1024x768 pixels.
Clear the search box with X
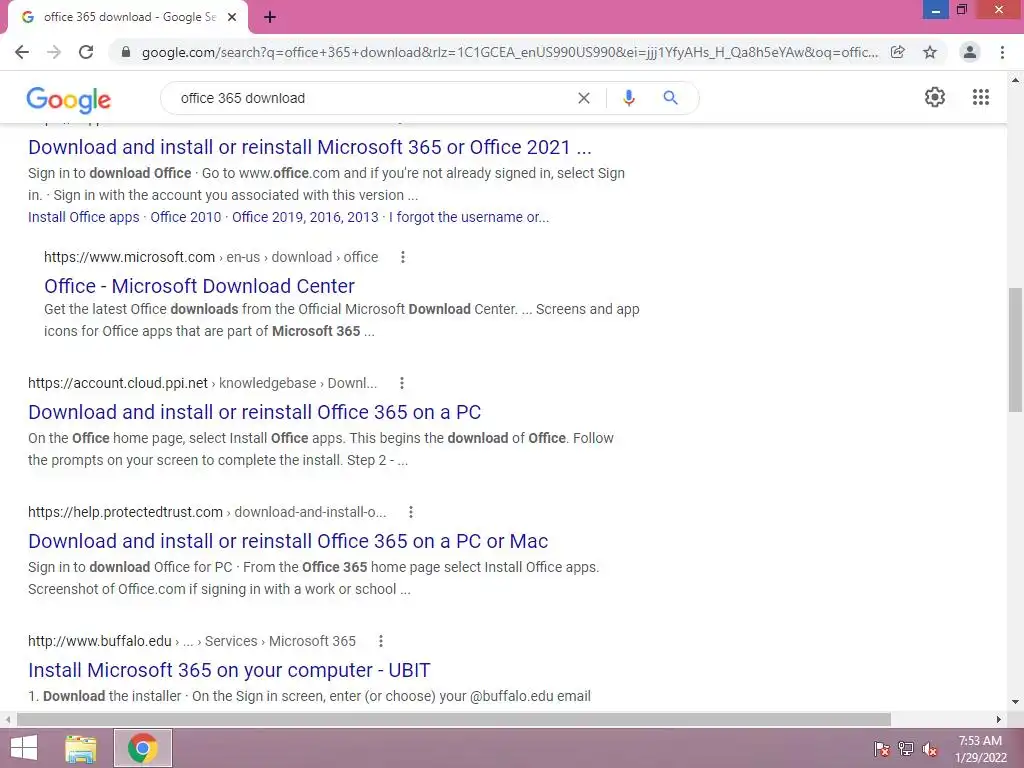[x=584, y=98]
